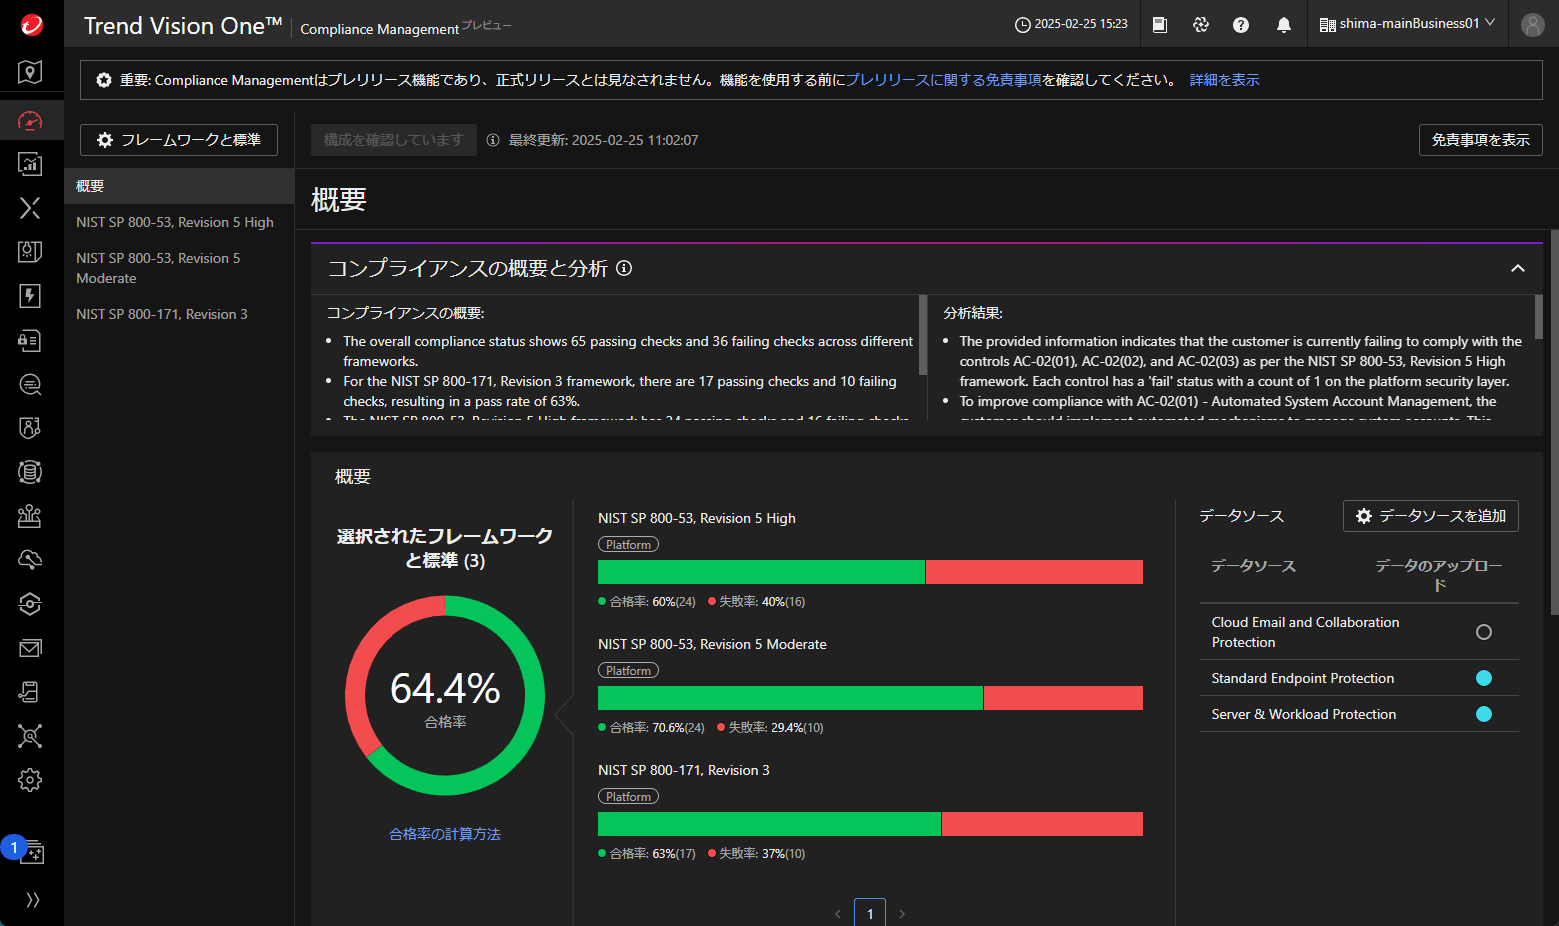Open the 詳細を表示 link in banner
1559x926 pixels.
1224,80
